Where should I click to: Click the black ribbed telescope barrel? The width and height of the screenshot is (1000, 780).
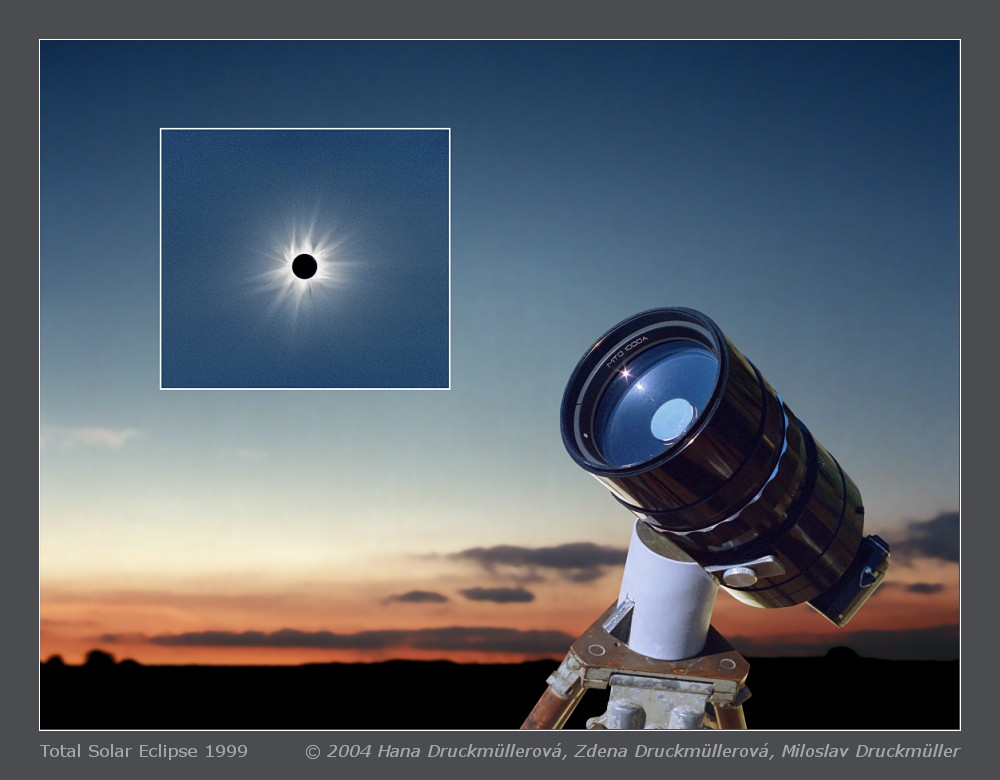click(x=790, y=470)
